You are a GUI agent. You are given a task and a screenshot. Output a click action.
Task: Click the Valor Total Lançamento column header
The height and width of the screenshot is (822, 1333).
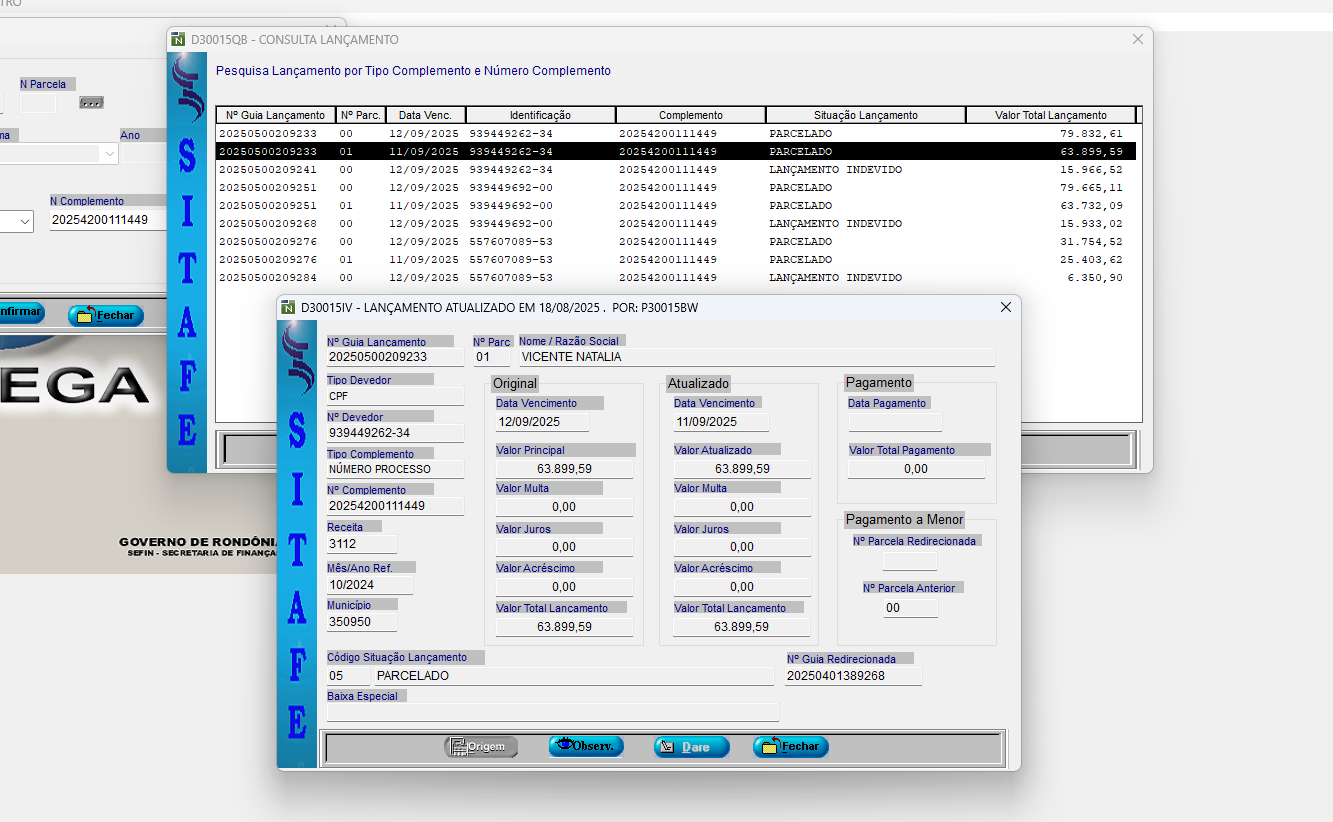1050,115
